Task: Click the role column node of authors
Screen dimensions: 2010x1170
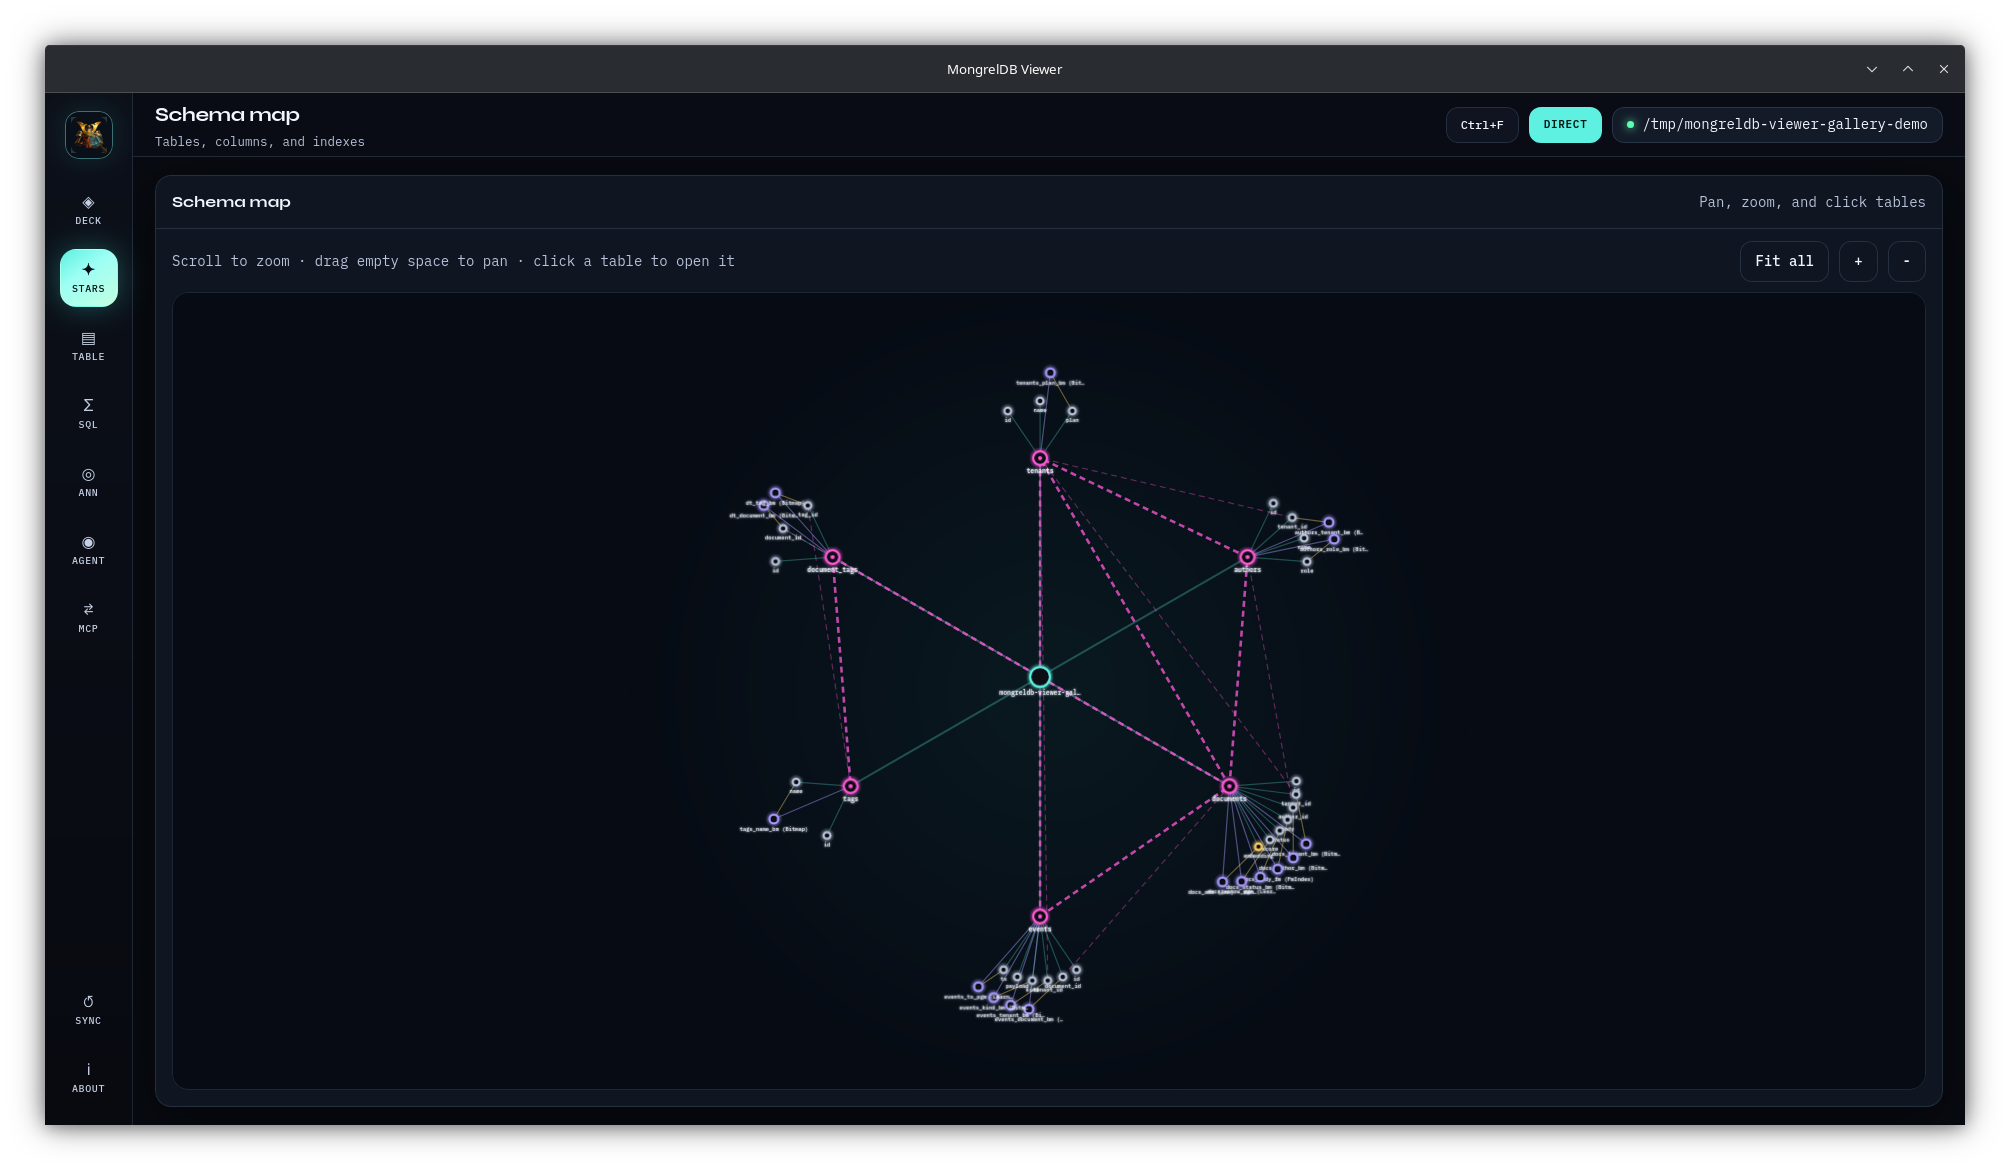Action: click(1307, 562)
